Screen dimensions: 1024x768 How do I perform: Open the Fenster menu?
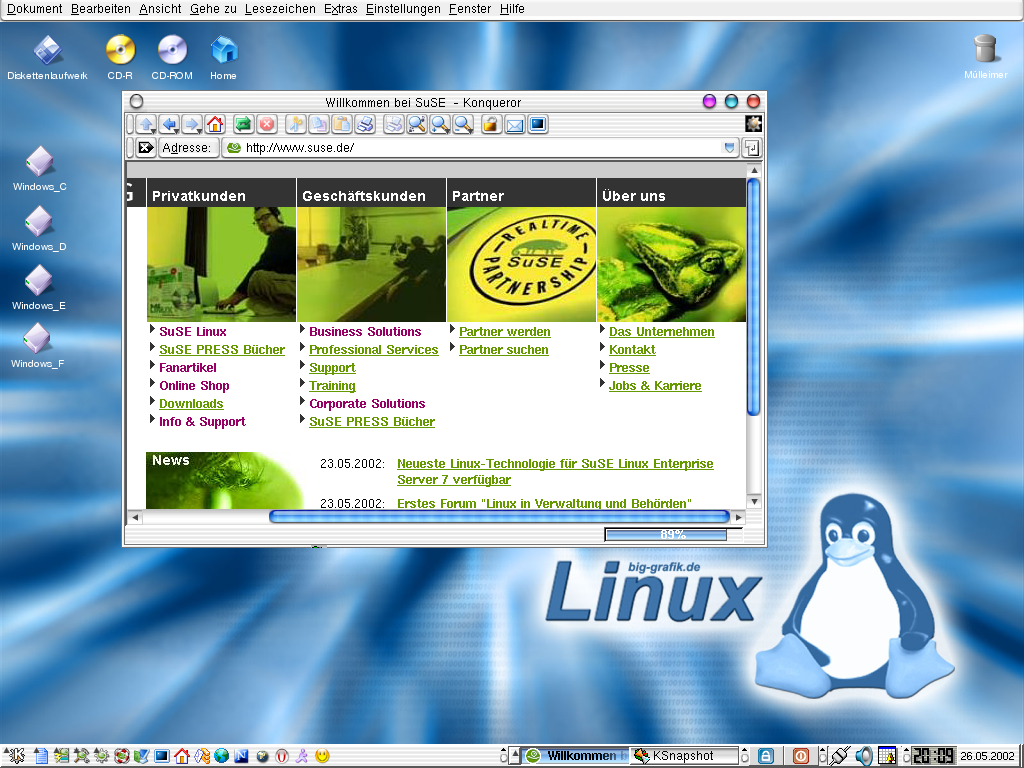pos(470,8)
